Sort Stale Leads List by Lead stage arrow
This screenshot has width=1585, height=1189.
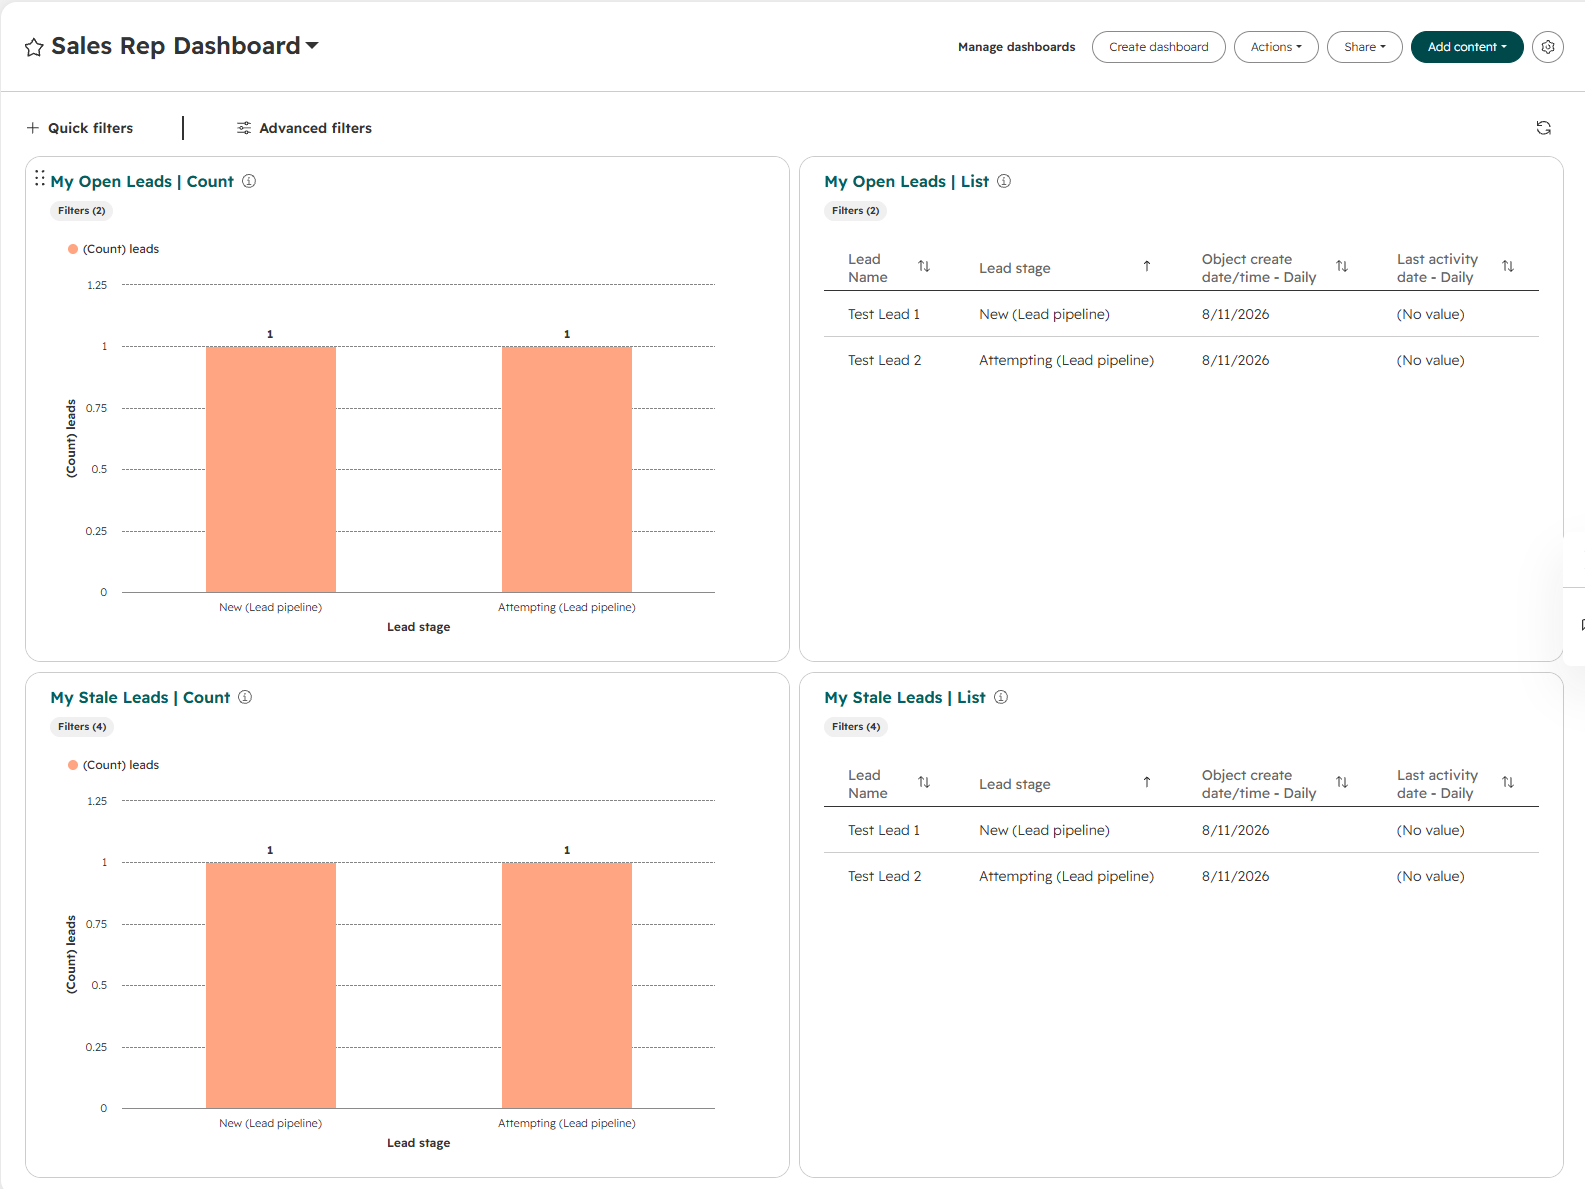(1147, 782)
